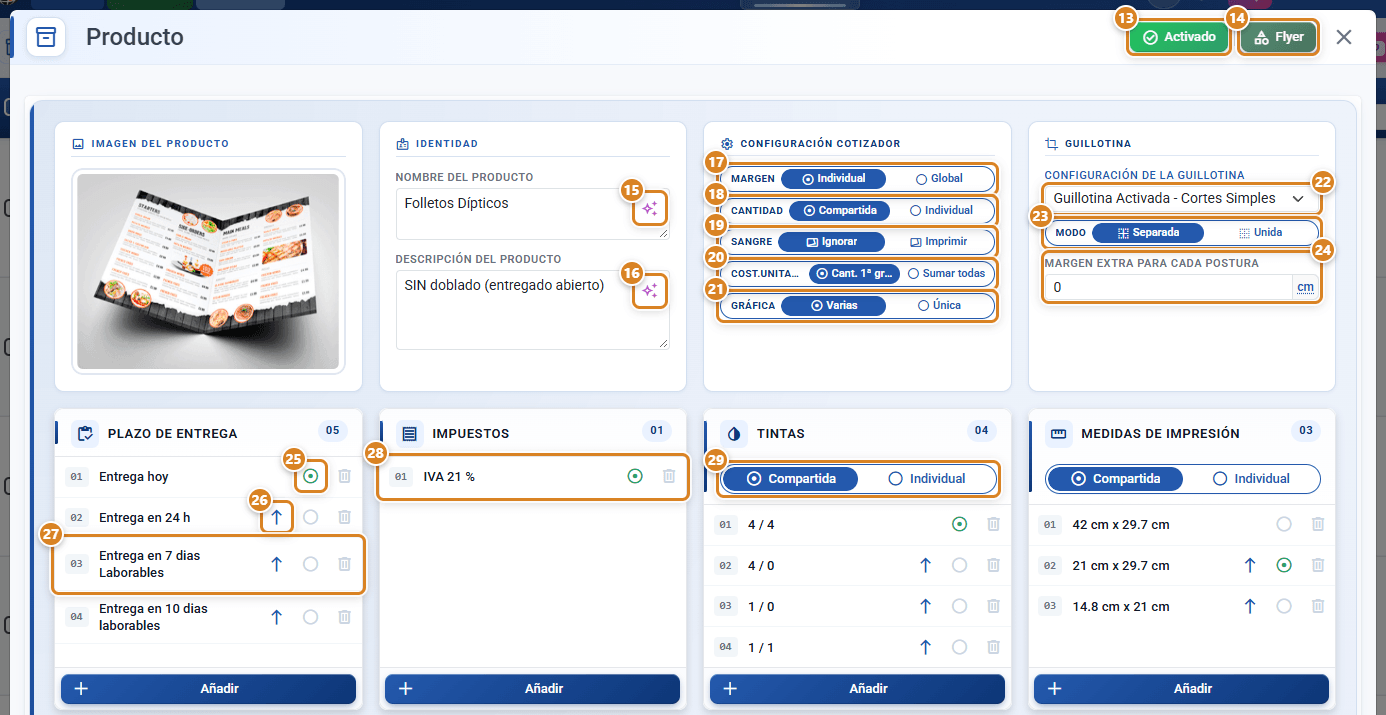
Task: Delete Entrega en 7 dias Laborables row
Action: [344, 564]
